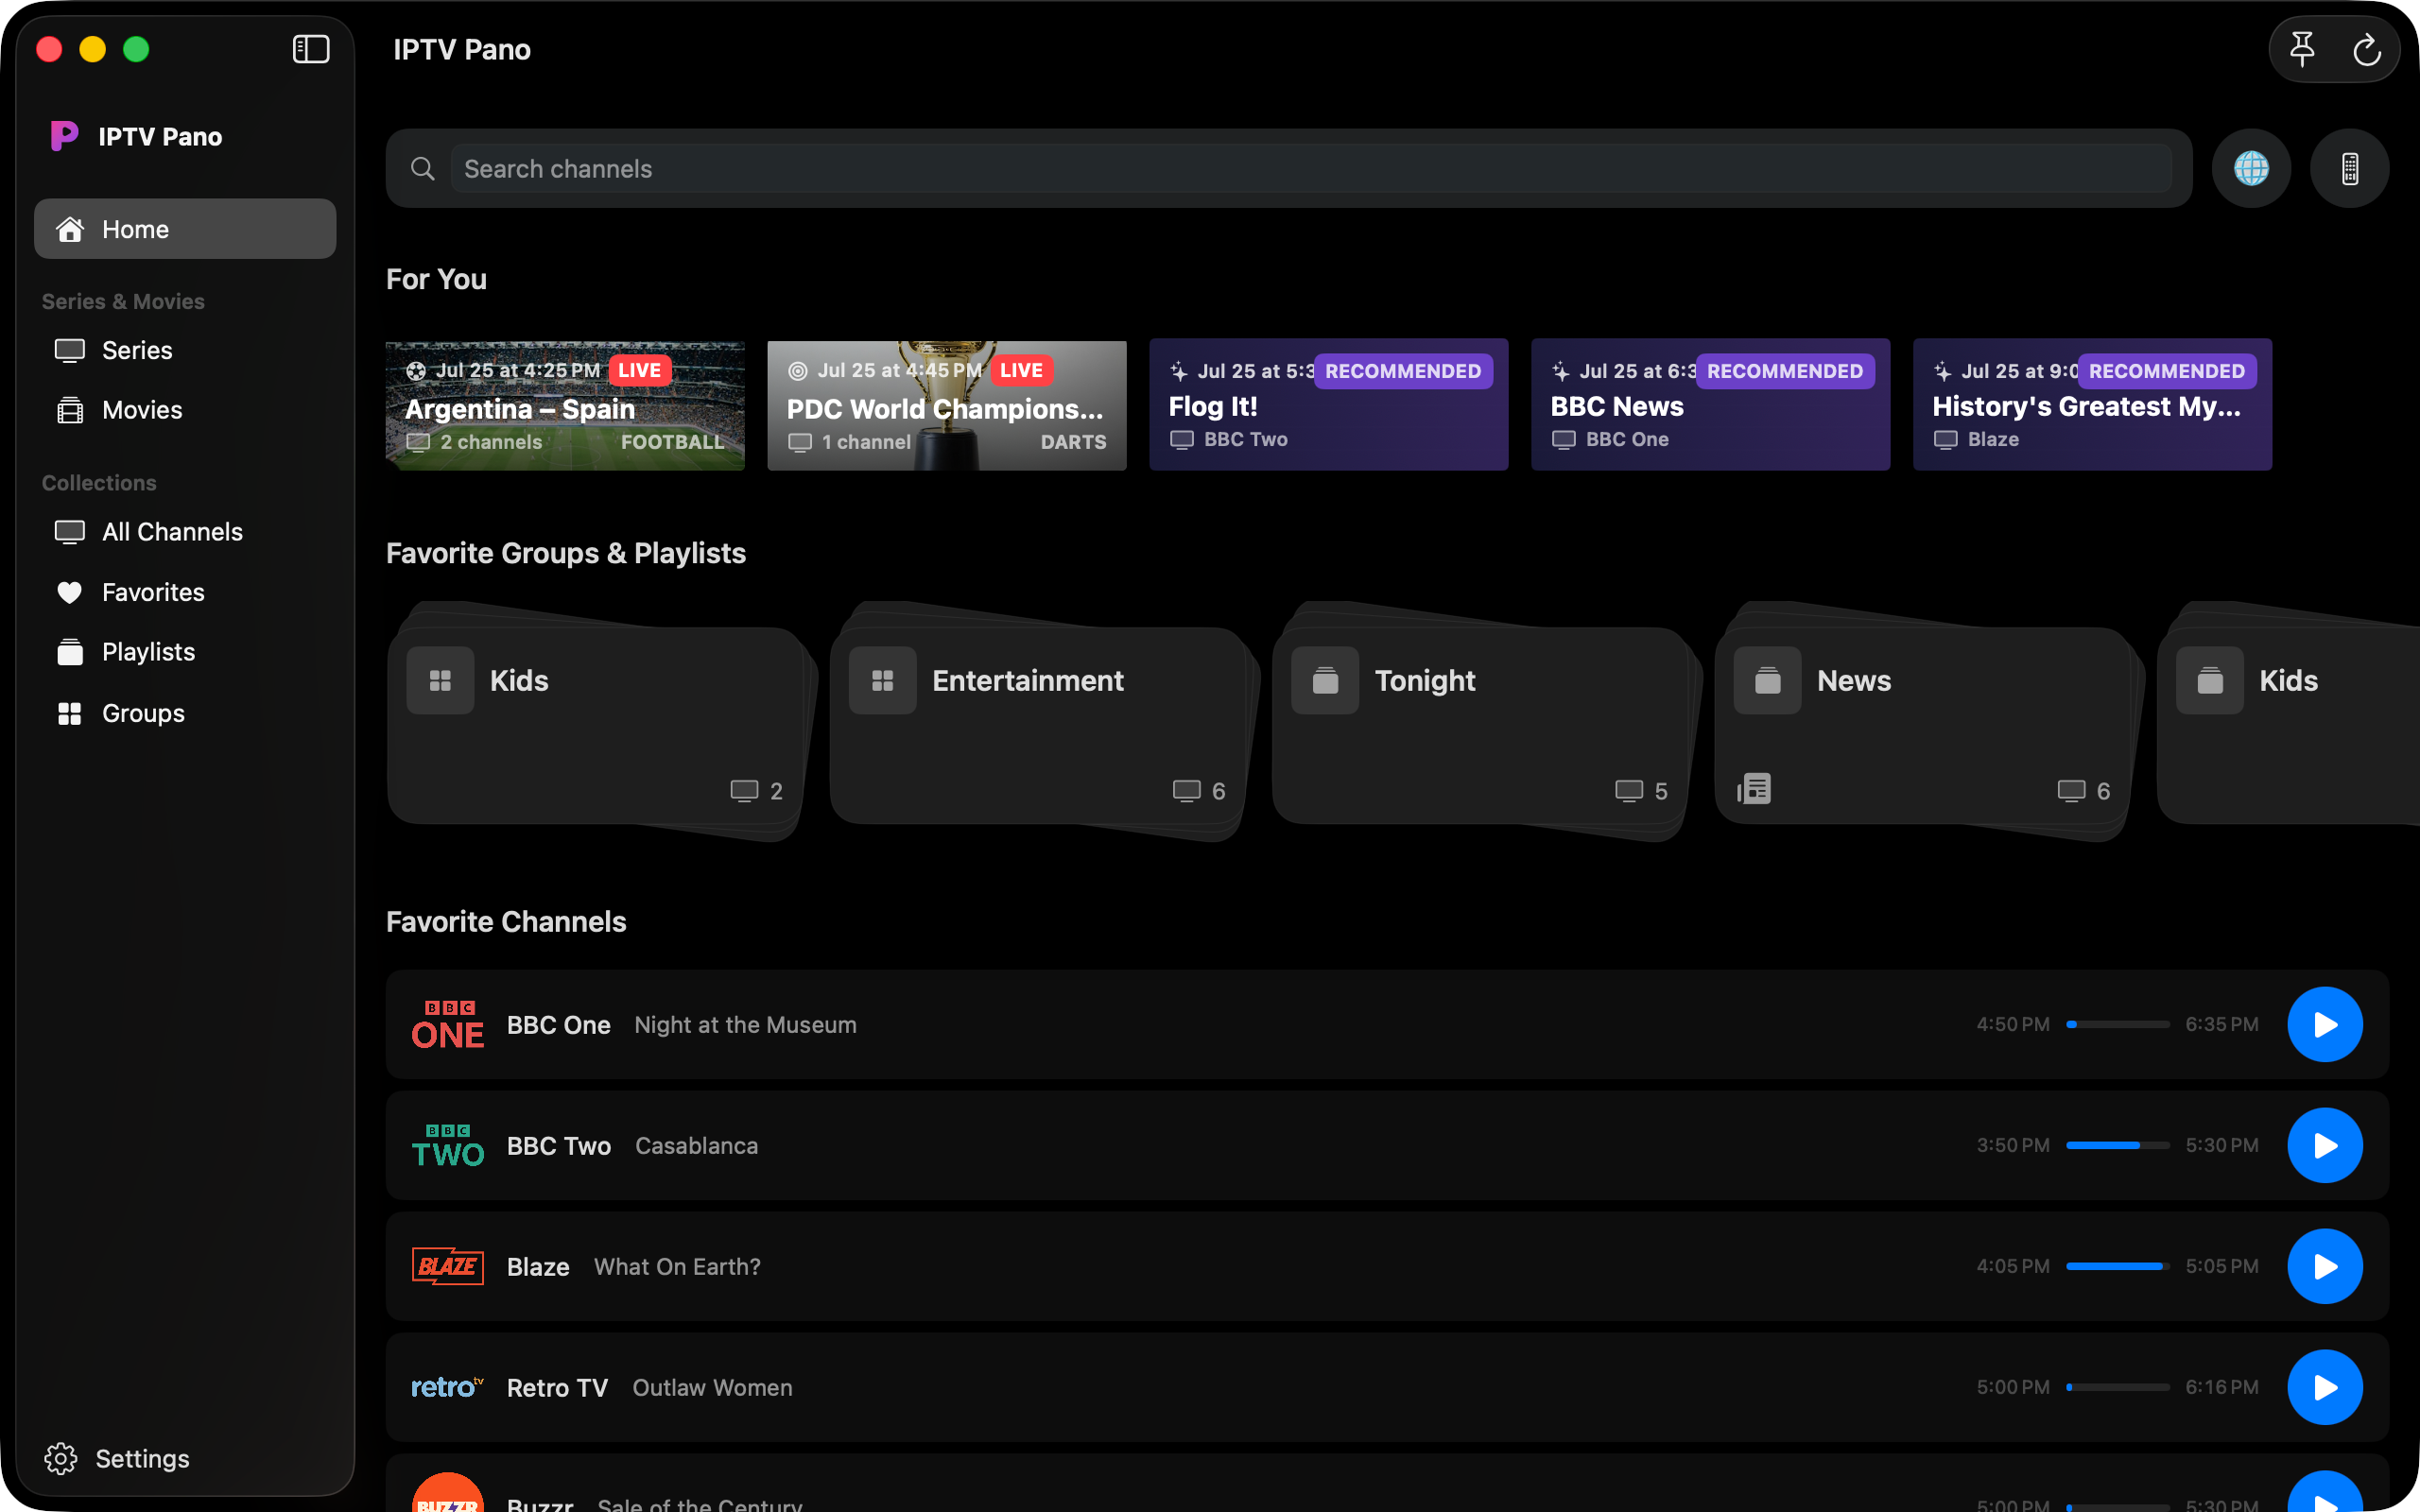Image resolution: width=2420 pixels, height=1512 pixels.
Task: Click the newspaper icon on News card
Action: click(x=1754, y=789)
